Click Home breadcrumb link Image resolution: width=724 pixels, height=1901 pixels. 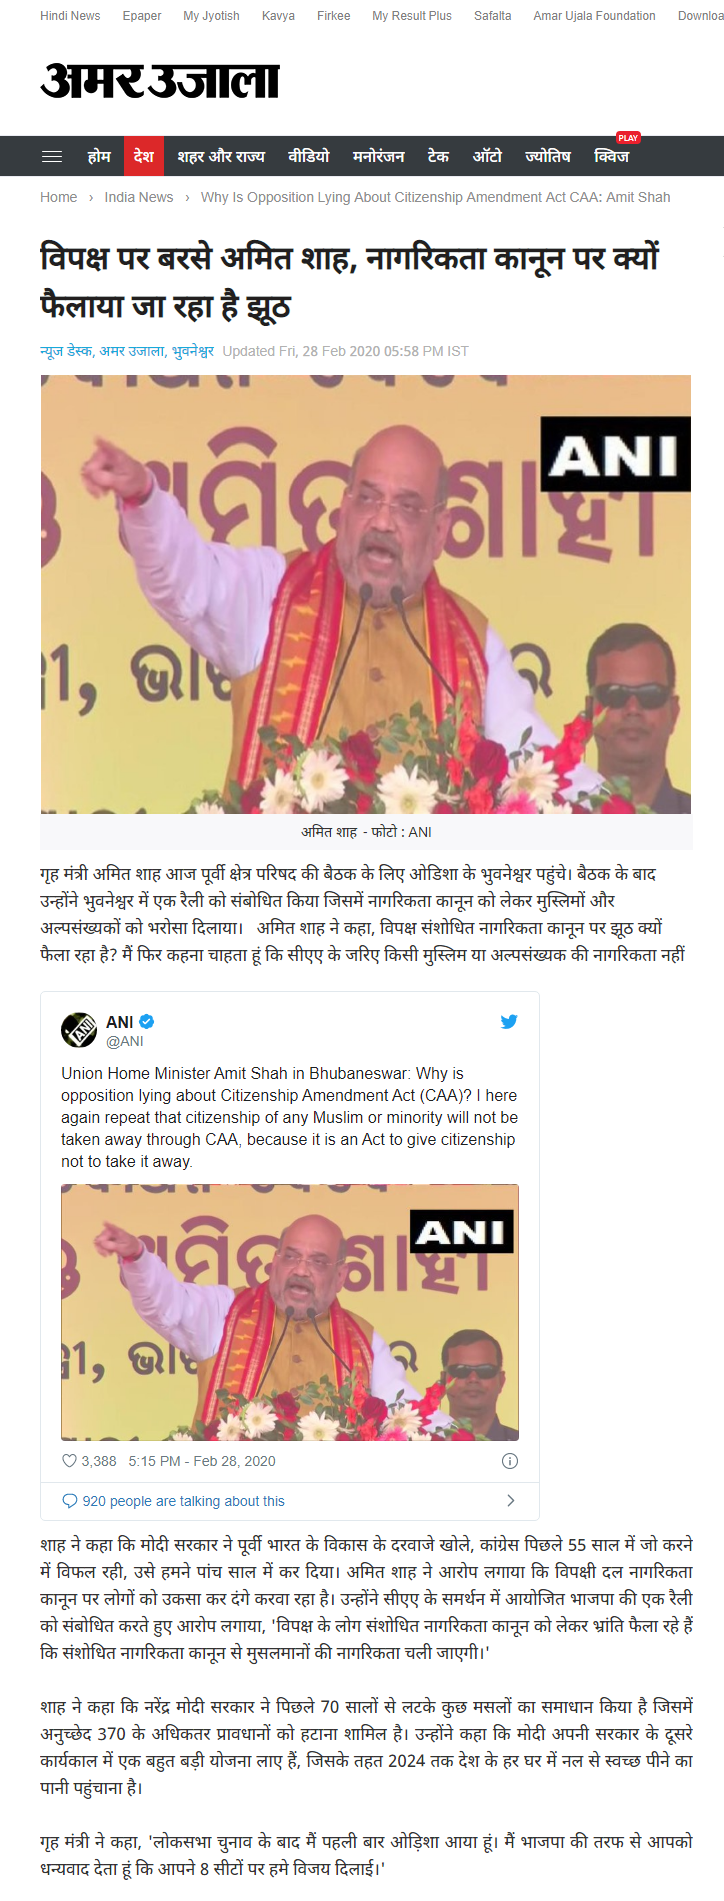[x=58, y=197]
